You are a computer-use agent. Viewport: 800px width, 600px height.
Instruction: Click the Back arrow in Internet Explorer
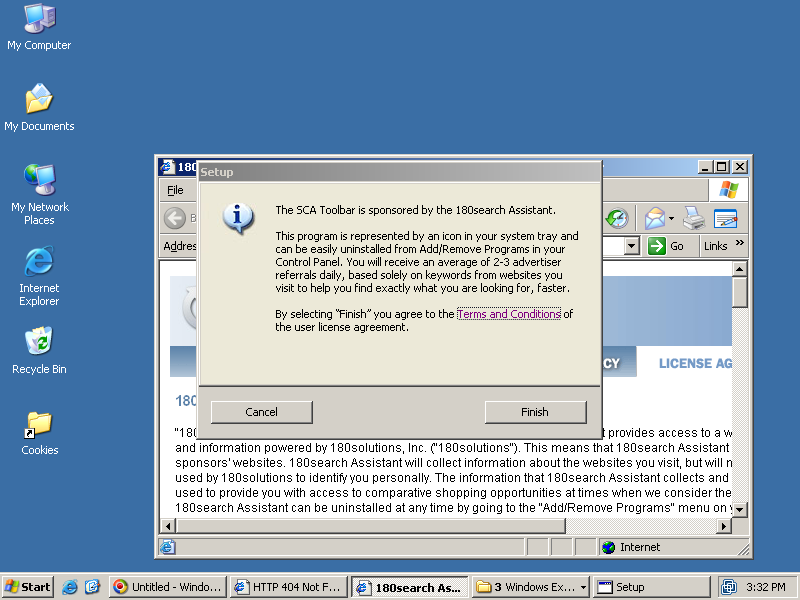point(175,218)
